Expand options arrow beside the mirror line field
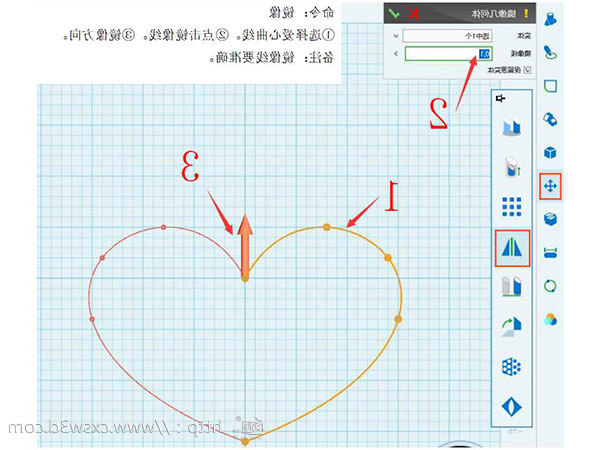The image size is (600, 450). click(396, 54)
